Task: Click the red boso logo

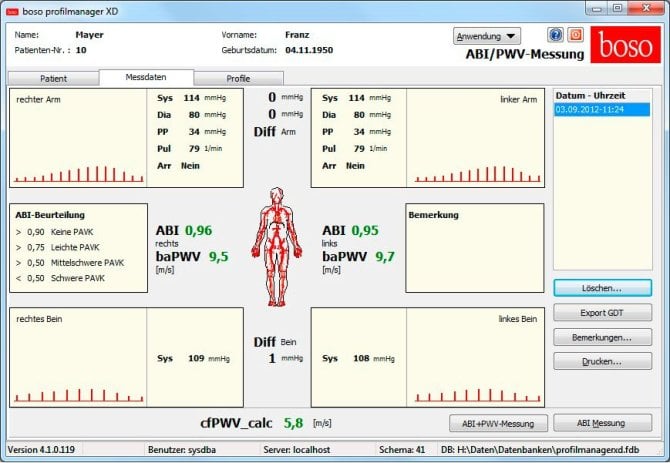Action: [x=622, y=46]
